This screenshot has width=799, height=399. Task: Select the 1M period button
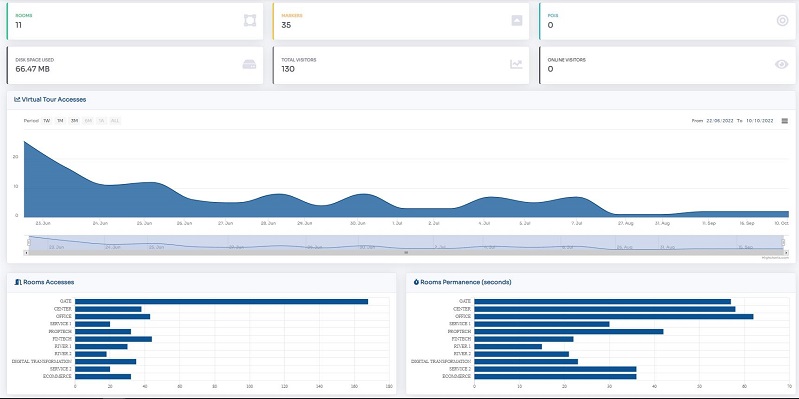[60, 121]
